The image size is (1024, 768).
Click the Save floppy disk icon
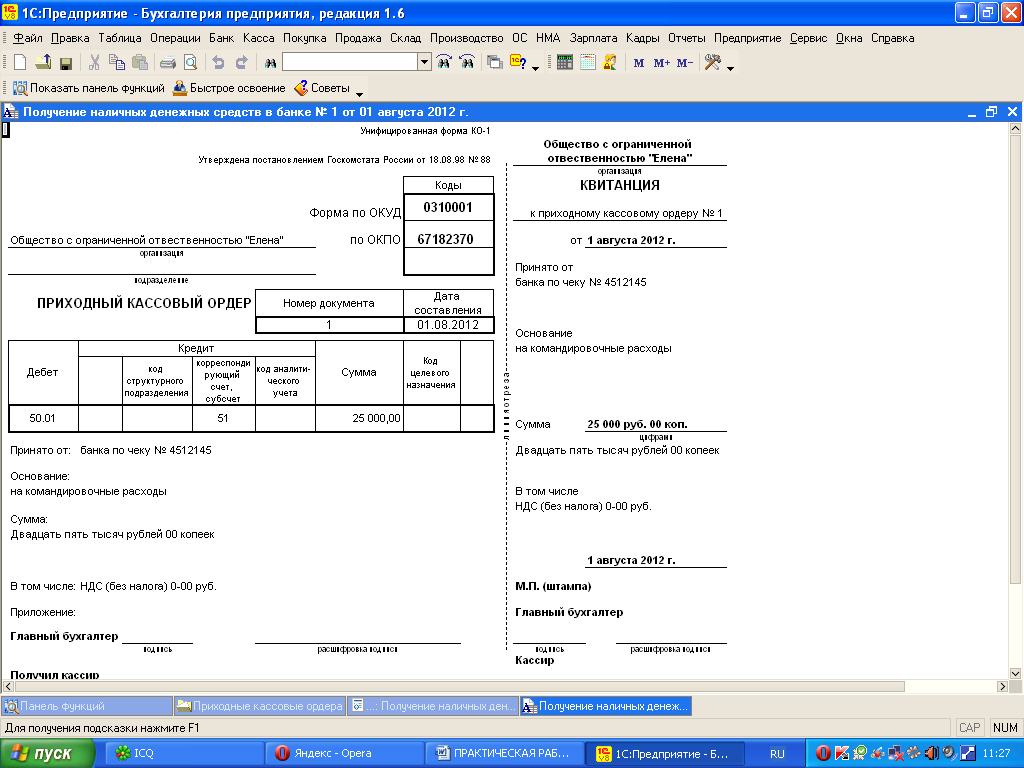(65, 63)
